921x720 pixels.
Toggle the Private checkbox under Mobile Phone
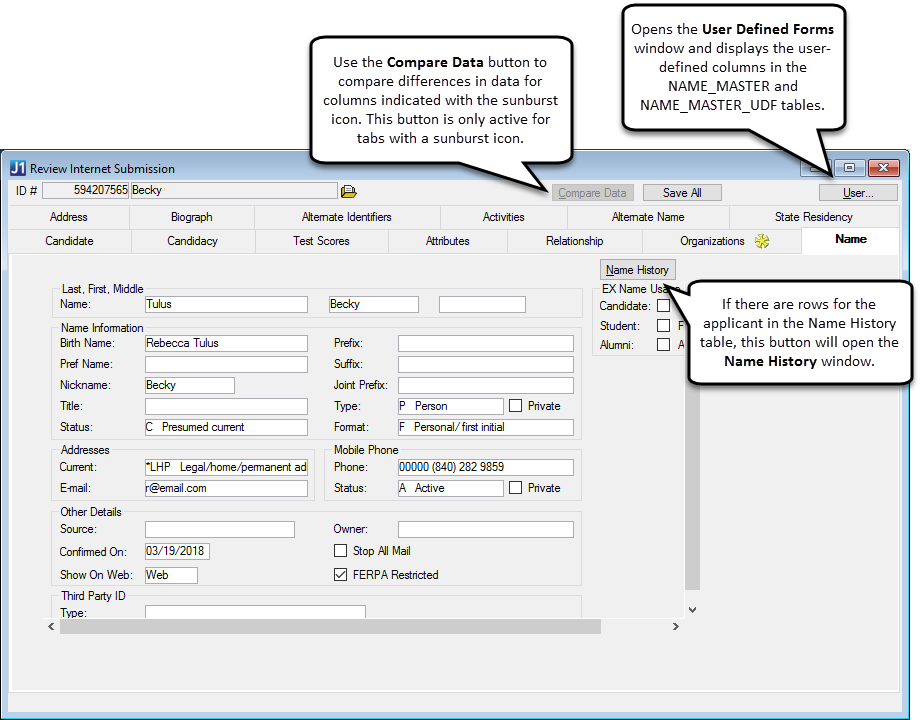click(515, 488)
